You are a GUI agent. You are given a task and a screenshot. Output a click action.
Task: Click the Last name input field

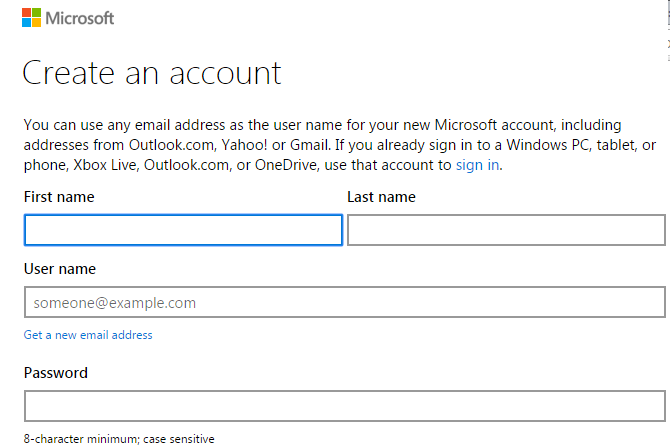506,230
